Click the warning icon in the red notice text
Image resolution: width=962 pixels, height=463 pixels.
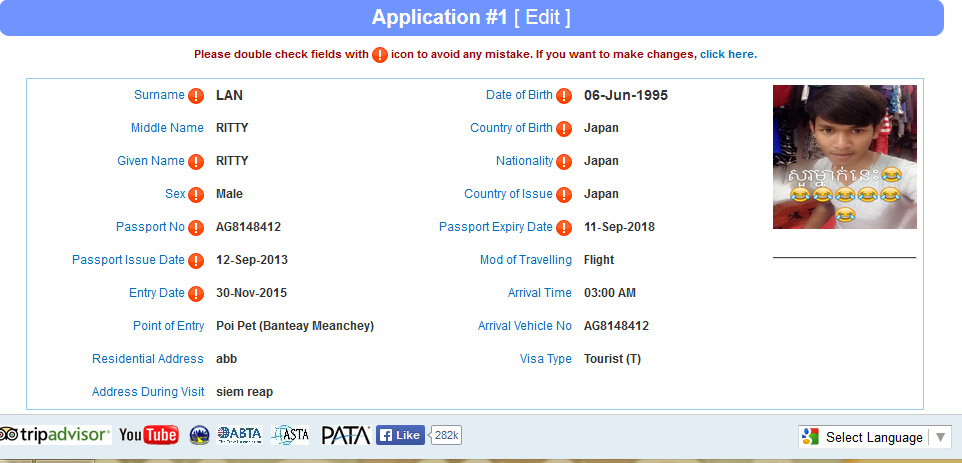pos(380,55)
